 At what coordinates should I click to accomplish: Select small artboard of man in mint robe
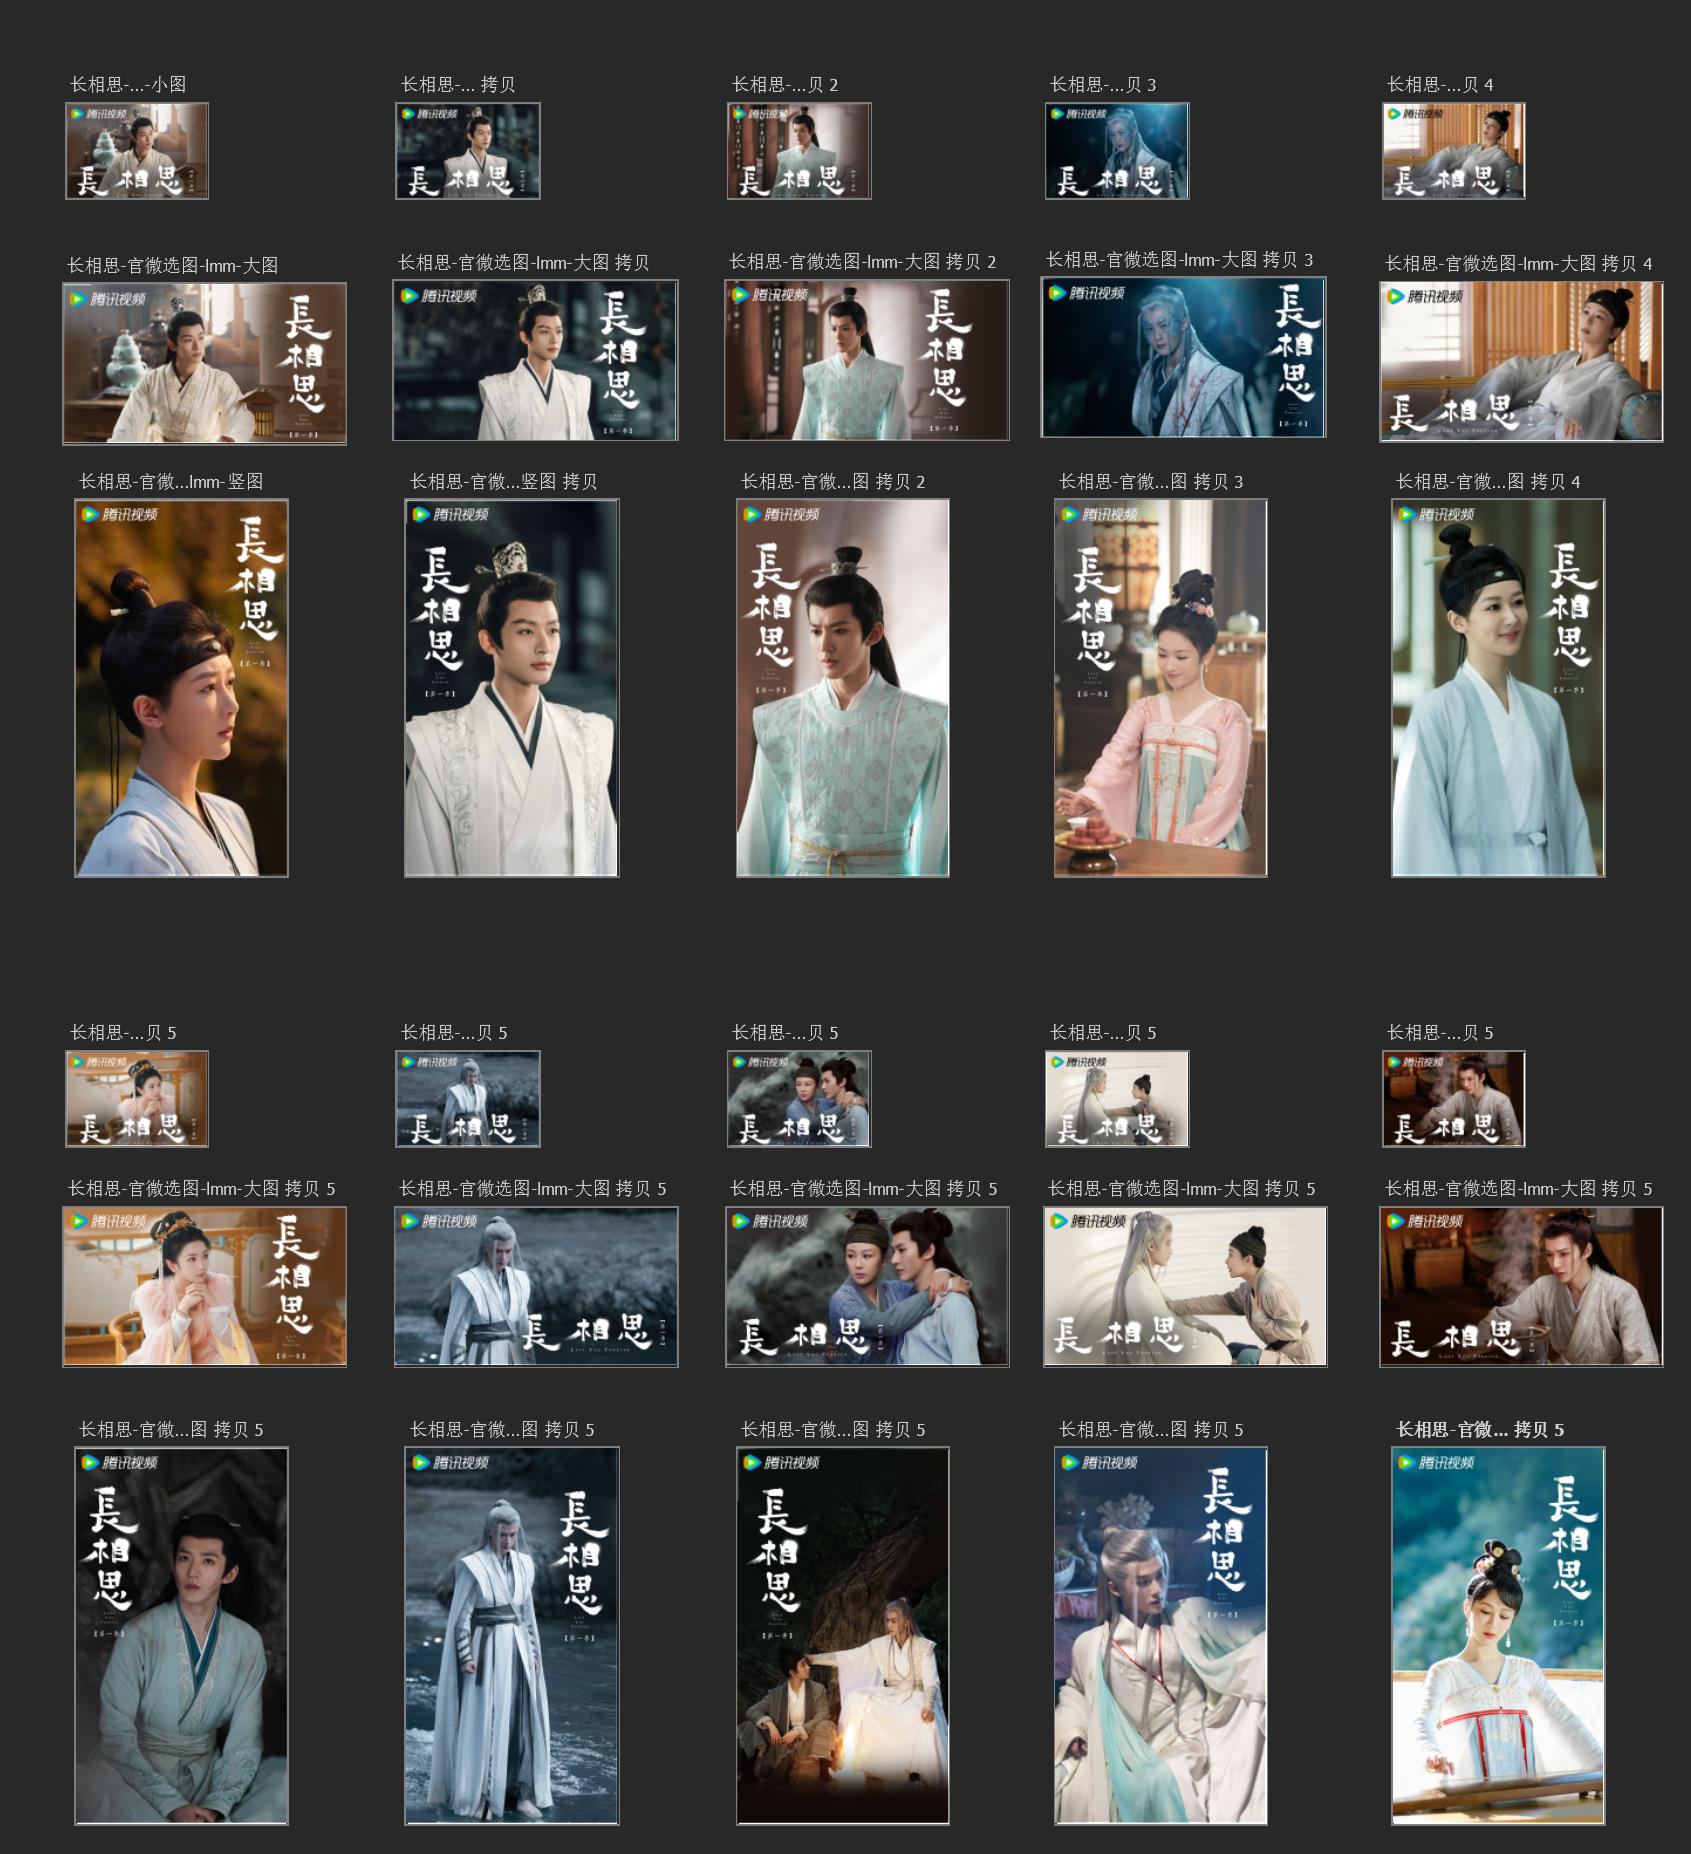[x=799, y=151]
